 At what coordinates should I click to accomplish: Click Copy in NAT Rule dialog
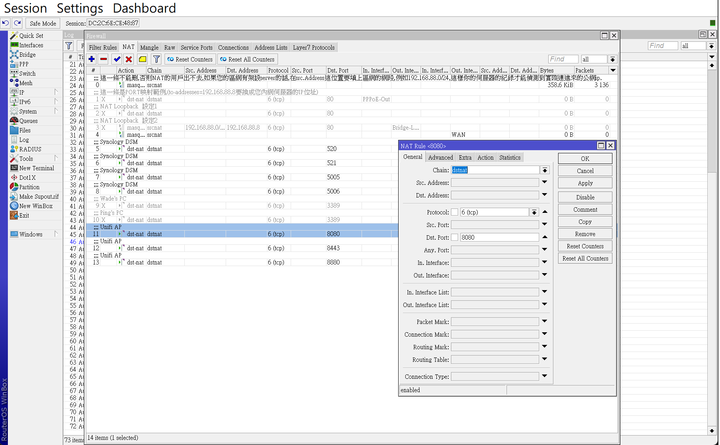585,221
